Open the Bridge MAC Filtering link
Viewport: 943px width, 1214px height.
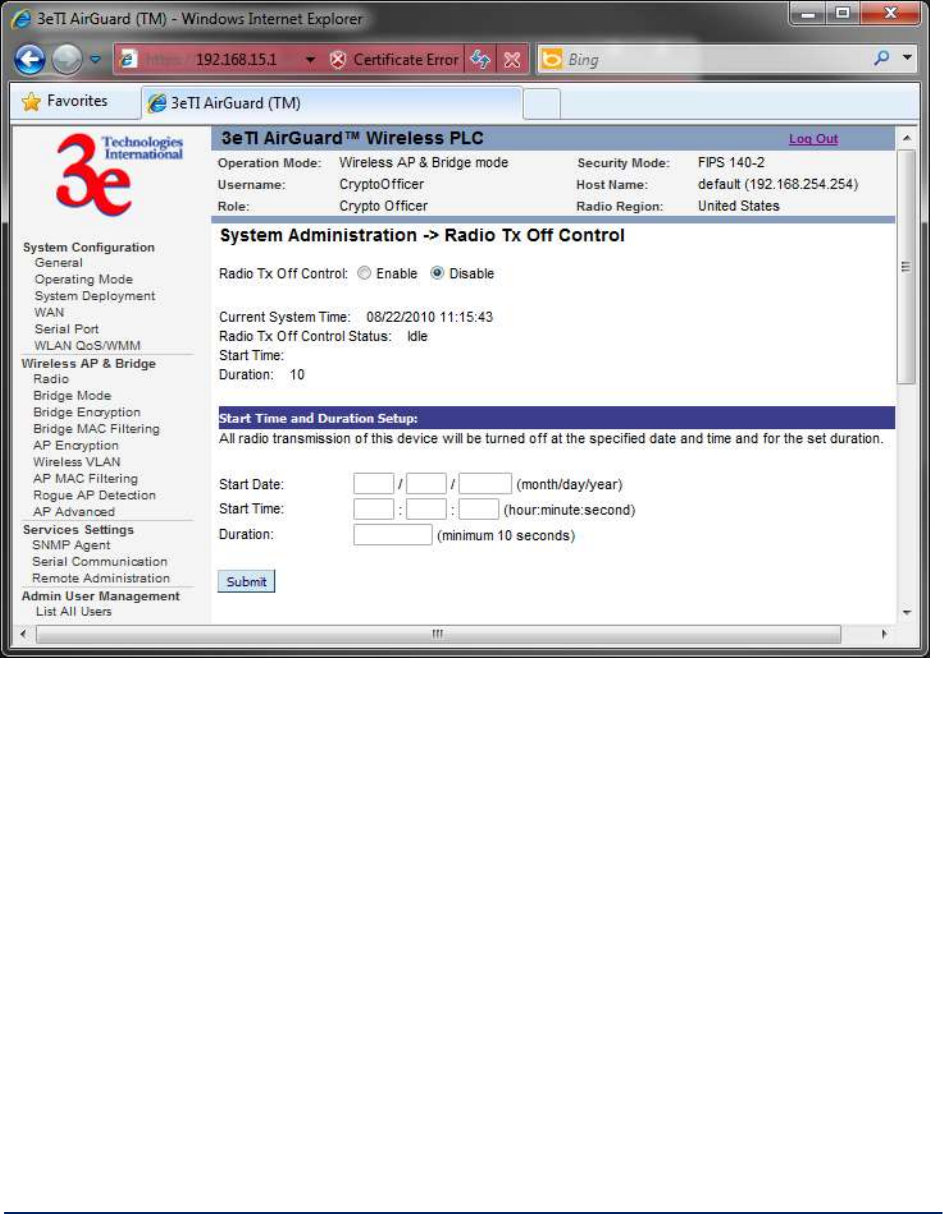coord(96,429)
